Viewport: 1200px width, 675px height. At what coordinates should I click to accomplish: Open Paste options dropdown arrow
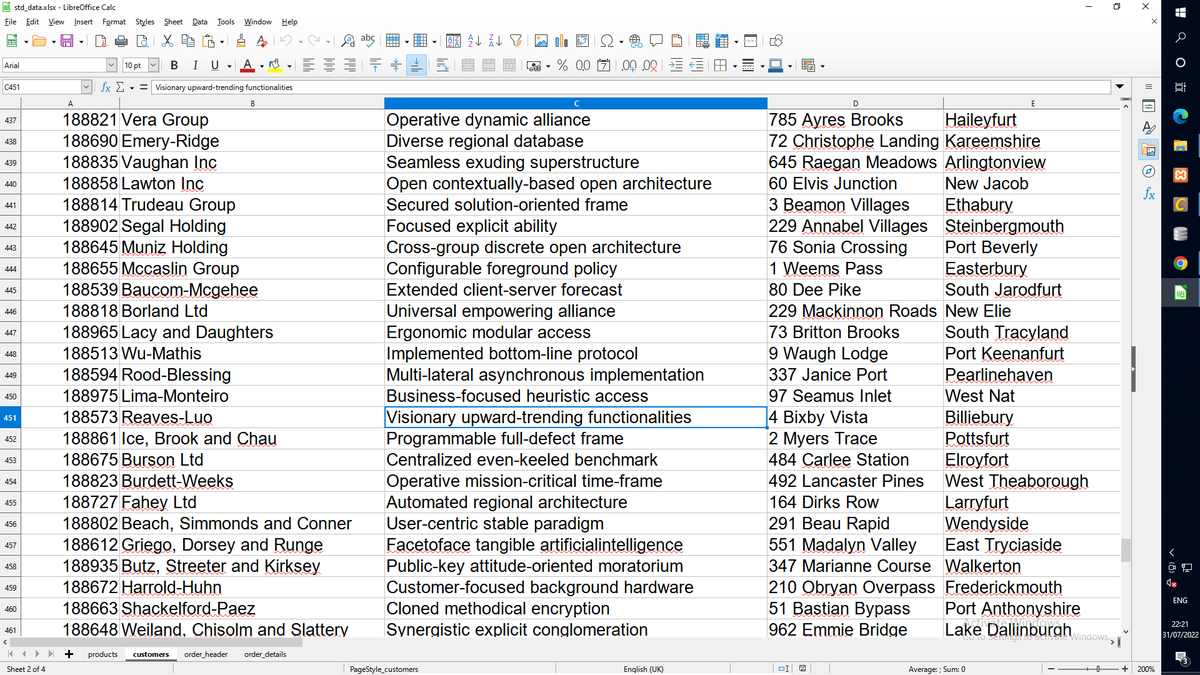(222, 41)
